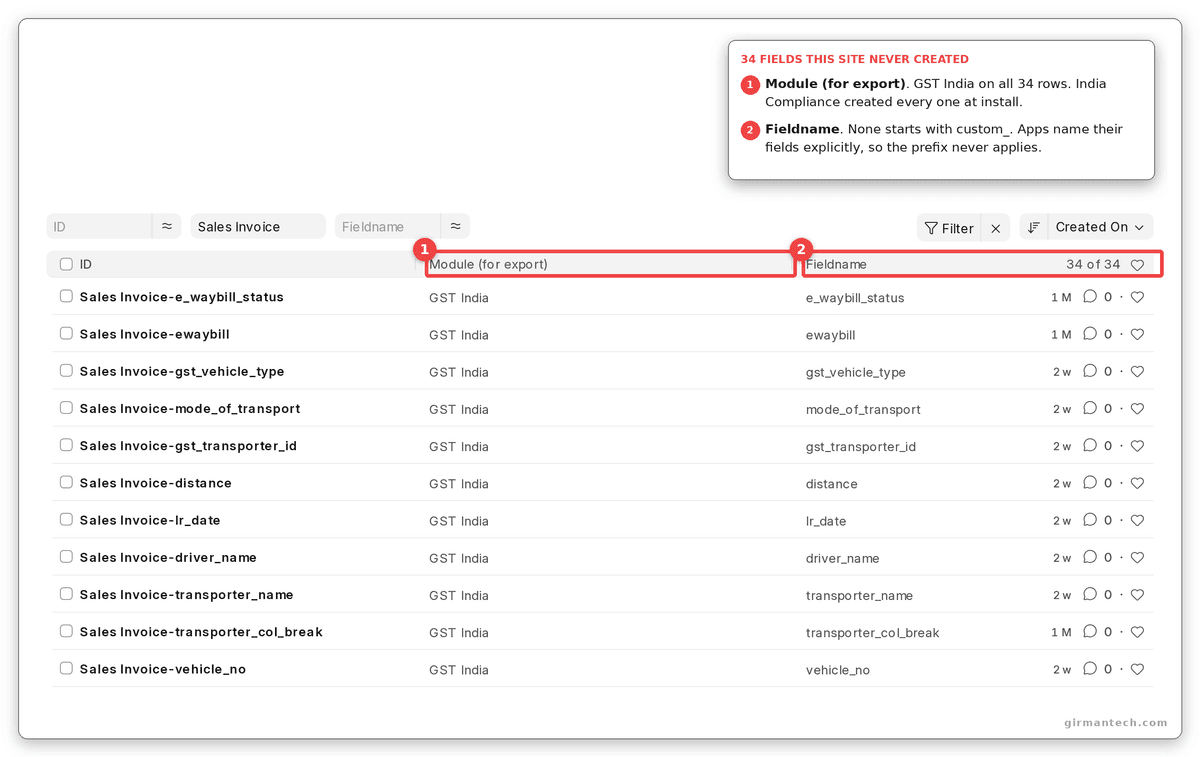The width and height of the screenshot is (1200, 757).
Task: Check the Sales Invoice-distance row
Action: [x=66, y=482]
